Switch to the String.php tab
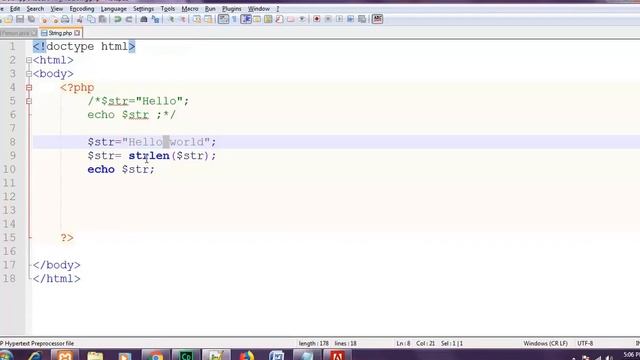Viewport: 640px width, 360px height. pyautogui.click(x=60, y=33)
